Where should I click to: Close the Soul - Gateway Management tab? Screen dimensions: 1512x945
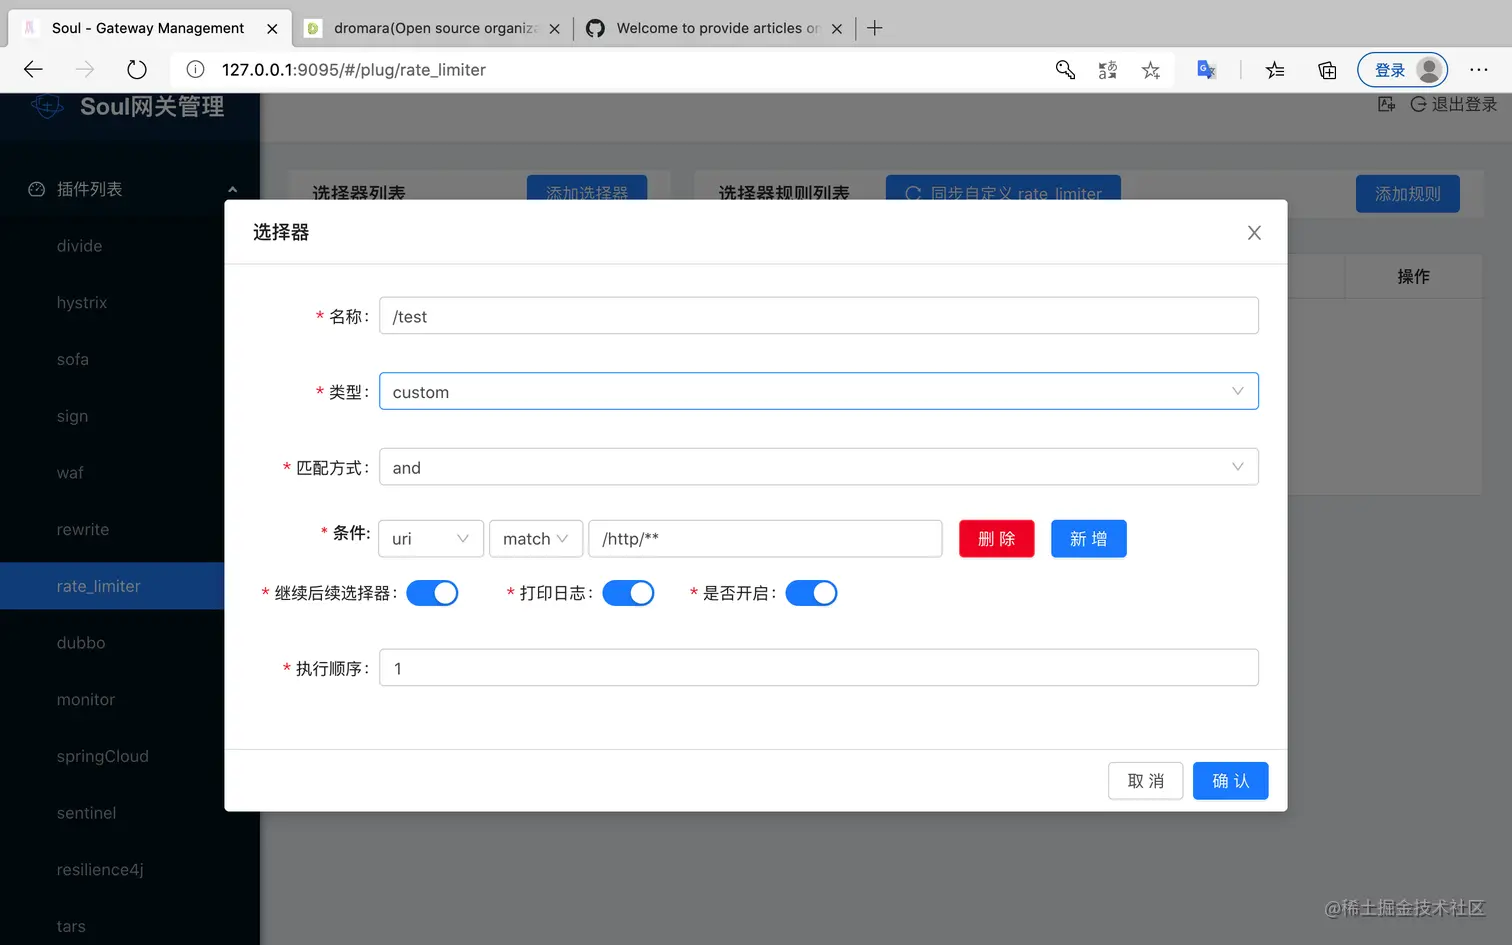[x=272, y=29]
